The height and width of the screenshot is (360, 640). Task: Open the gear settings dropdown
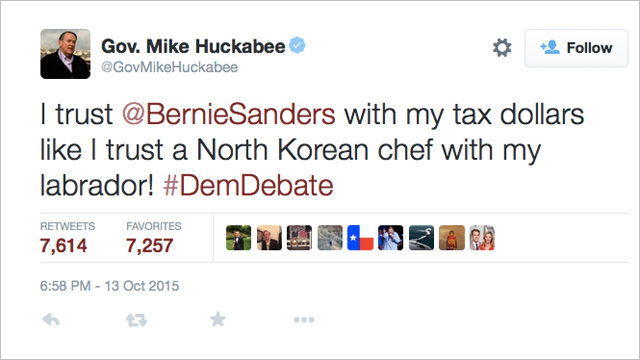(502, 48)
